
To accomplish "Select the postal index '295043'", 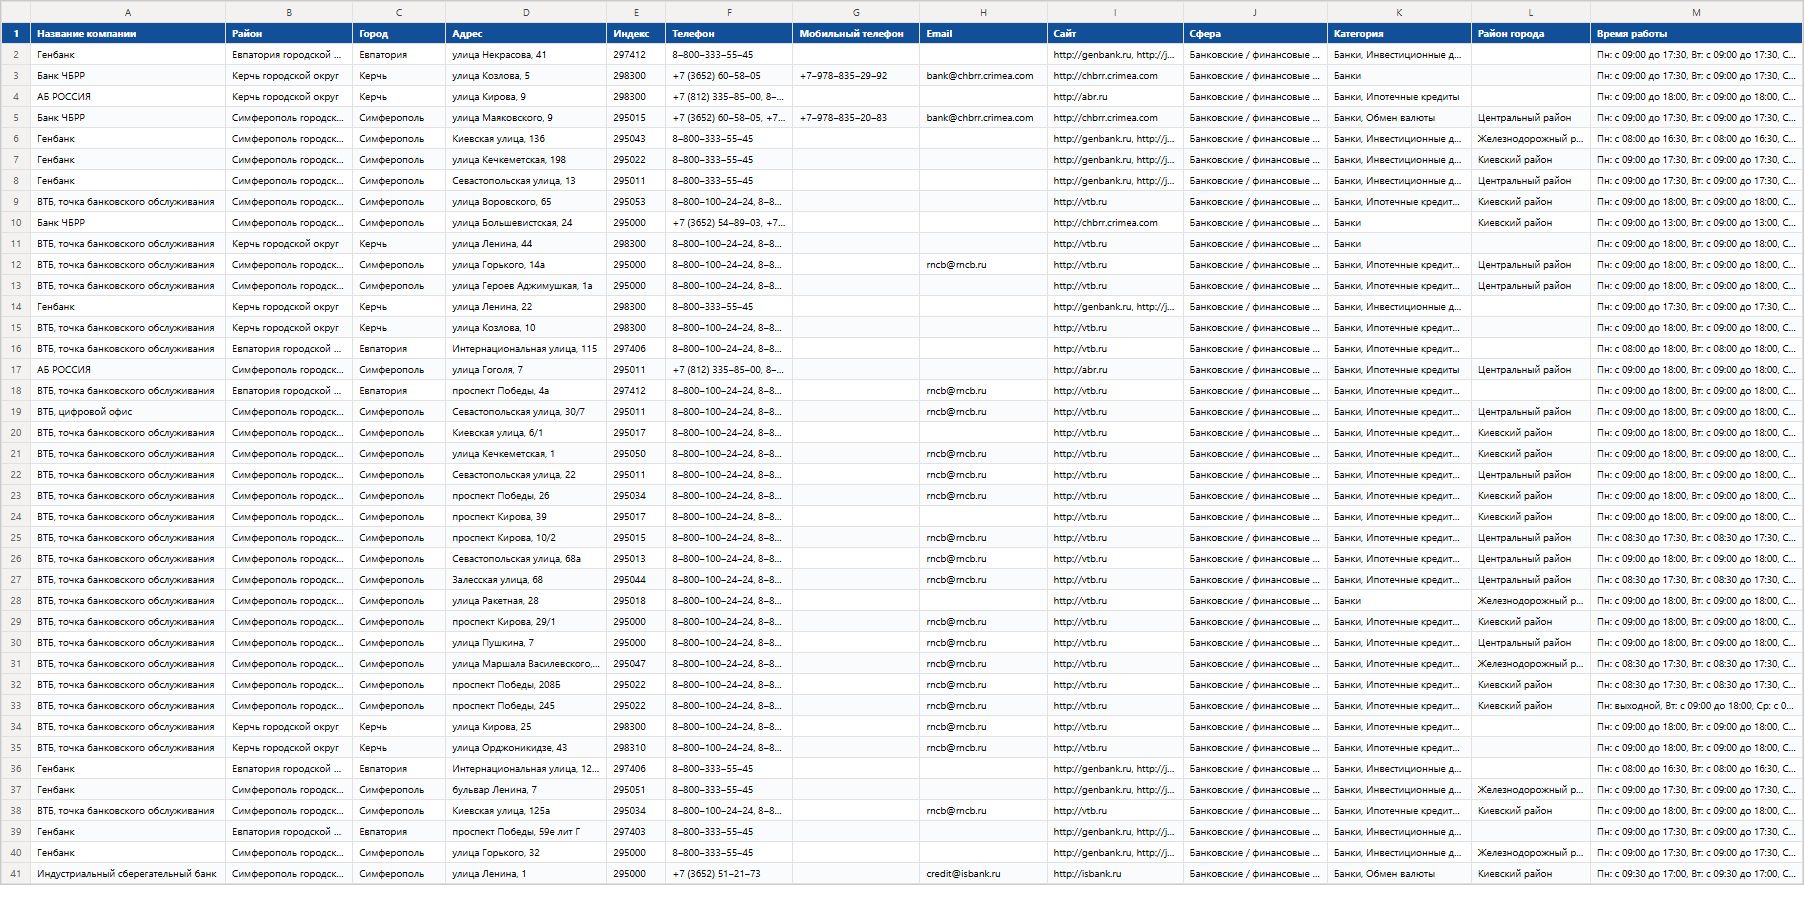I will [x=636, y=139].
